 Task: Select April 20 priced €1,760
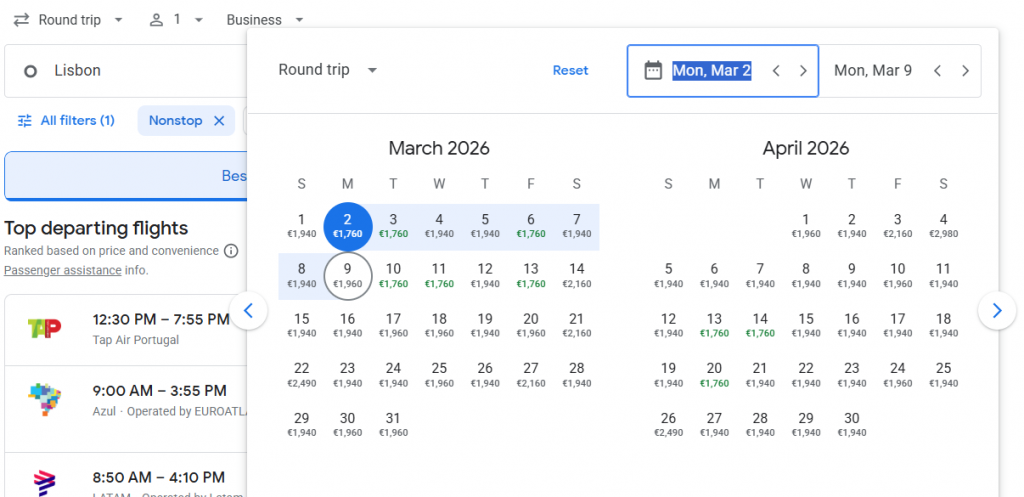714,375
